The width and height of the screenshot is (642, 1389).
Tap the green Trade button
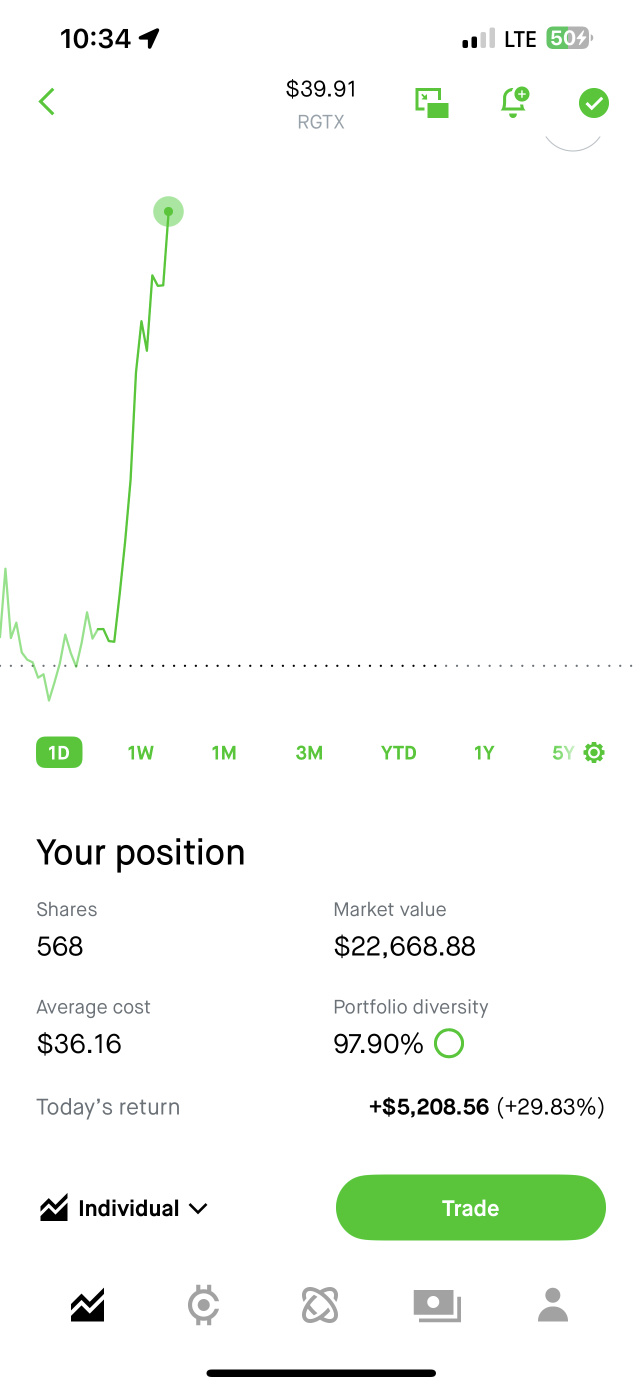point(471,1208)
